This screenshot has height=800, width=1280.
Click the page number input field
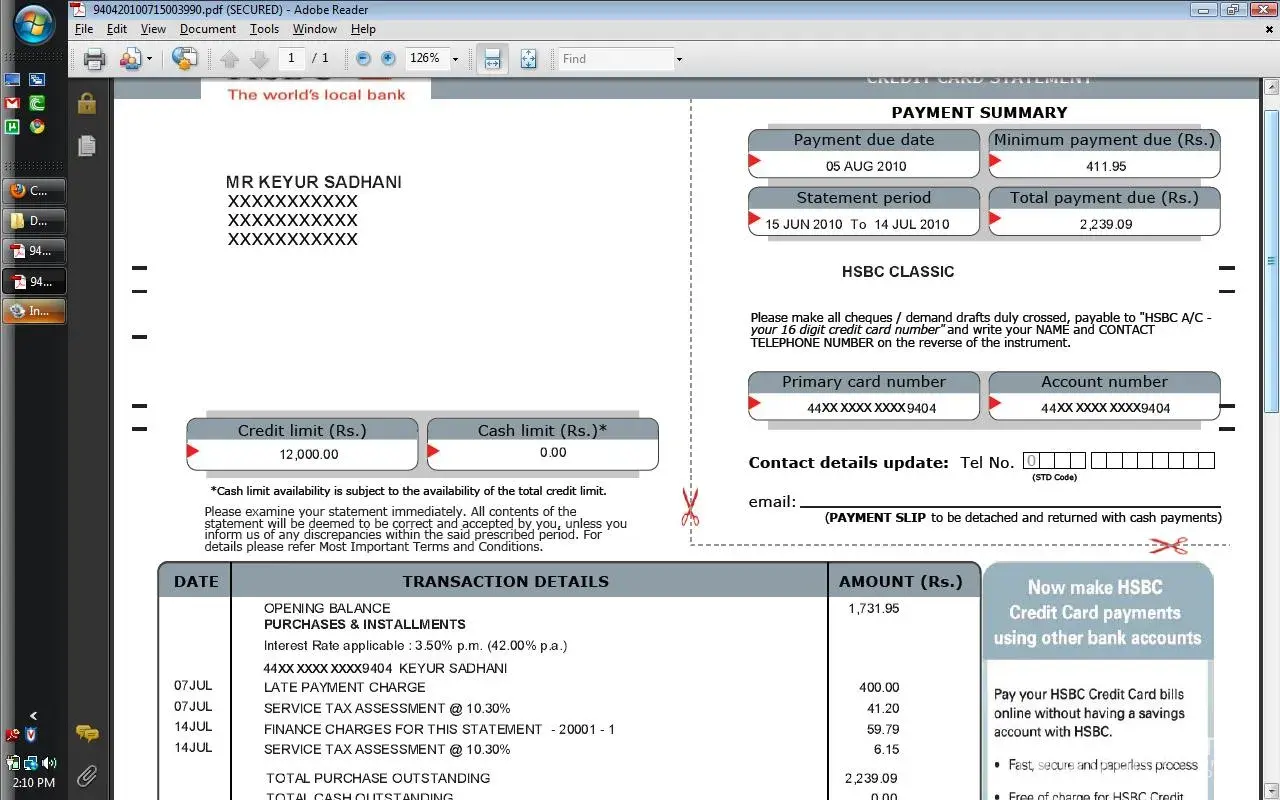(x=291, y=59)
